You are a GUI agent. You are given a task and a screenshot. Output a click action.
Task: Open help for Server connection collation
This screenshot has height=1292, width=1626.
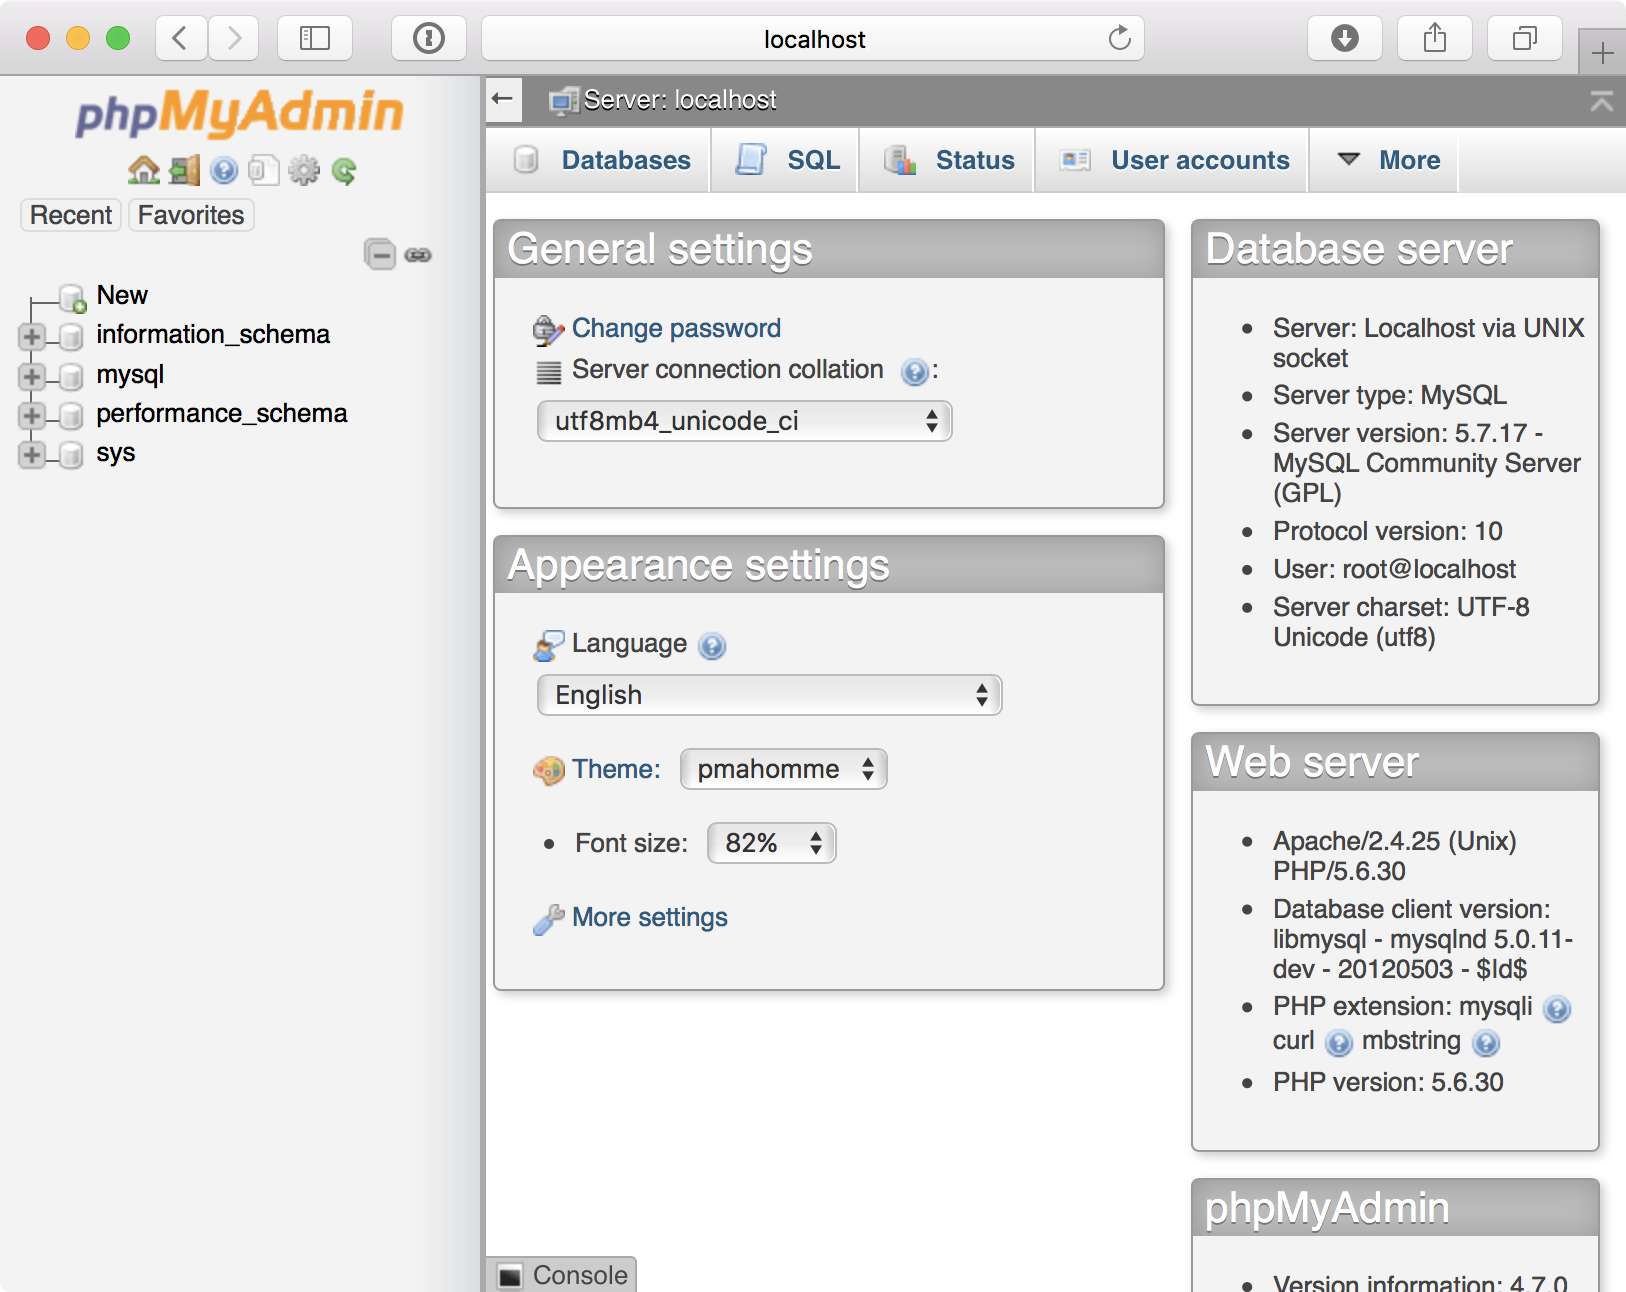click(x=914, y=372)
